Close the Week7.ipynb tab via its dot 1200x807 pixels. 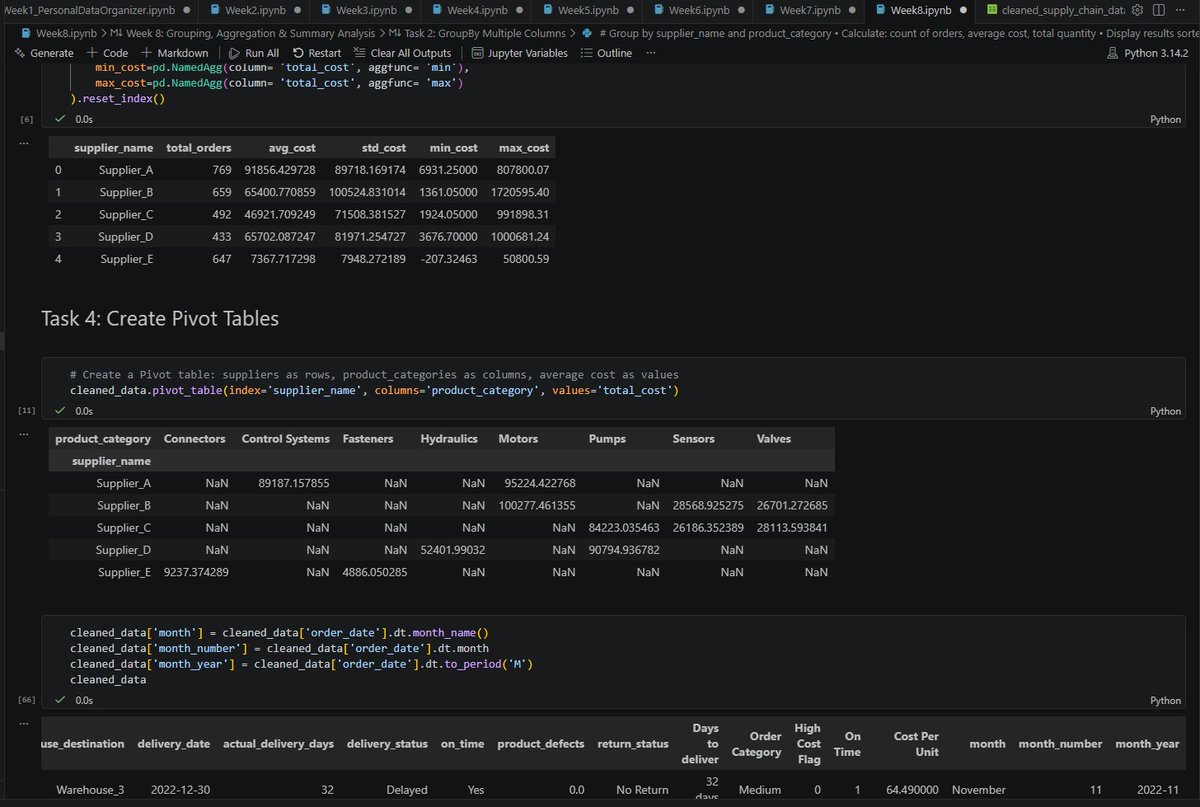pos(850,10)
